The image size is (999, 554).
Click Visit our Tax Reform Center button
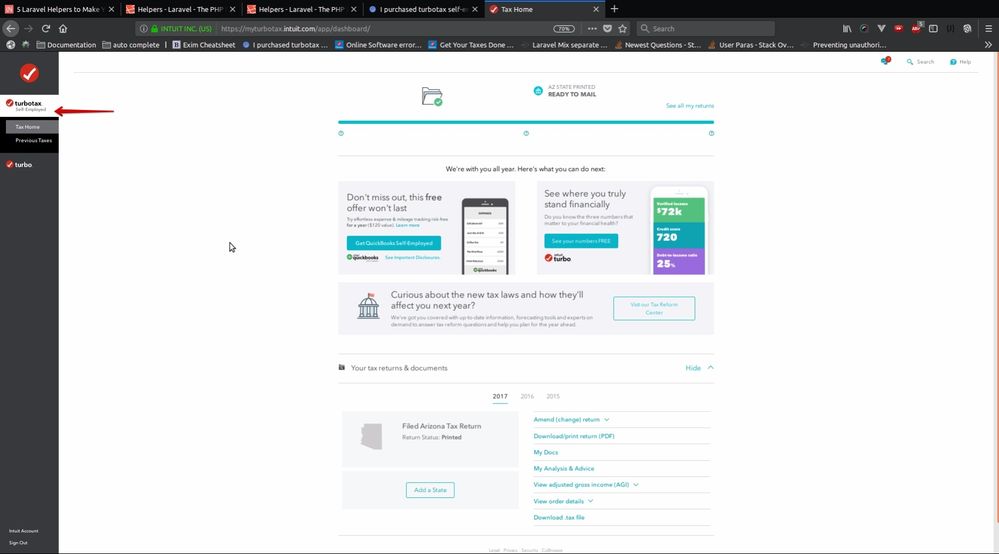click(x=654, y=309)
